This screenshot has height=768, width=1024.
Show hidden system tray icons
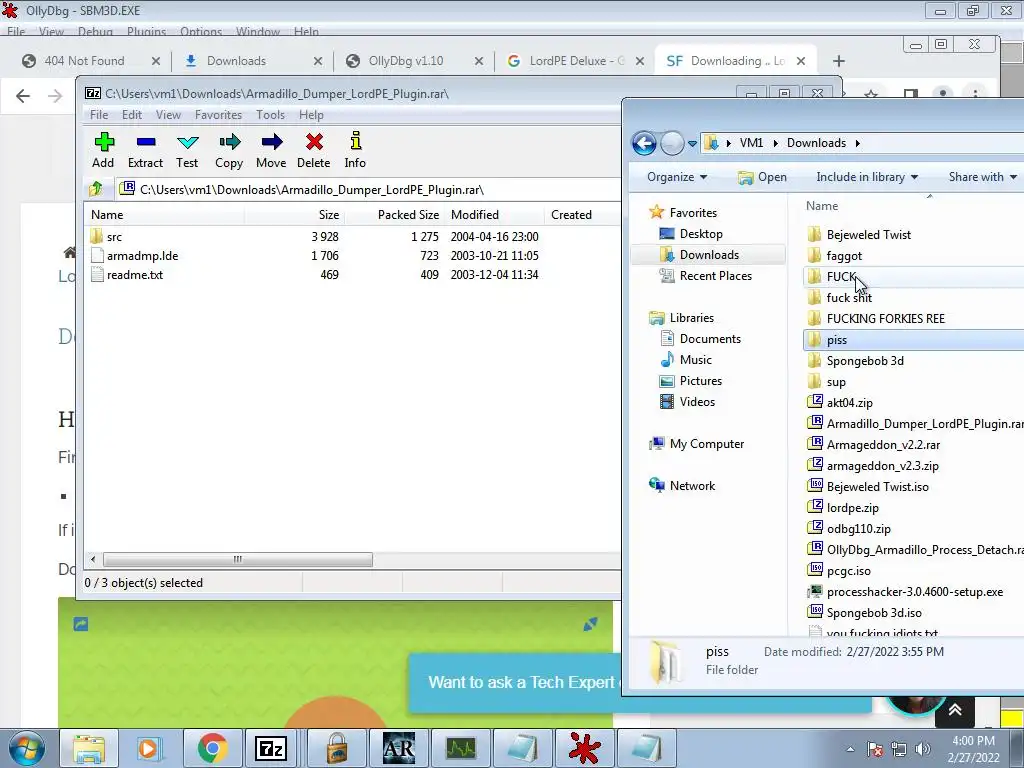[850, 749]
